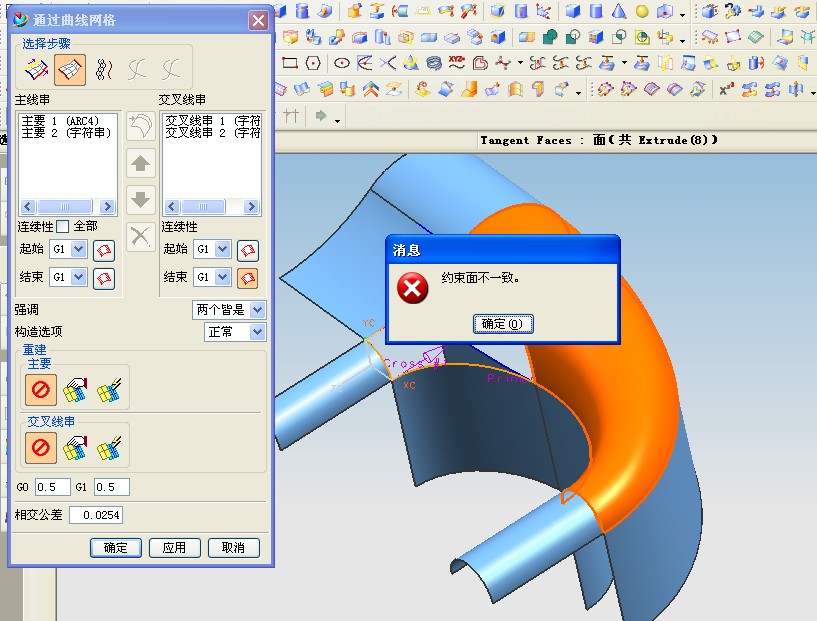This screenshot has height=621, width=817.
Task: Select the Rectangle curve tool
Action: 290,64
